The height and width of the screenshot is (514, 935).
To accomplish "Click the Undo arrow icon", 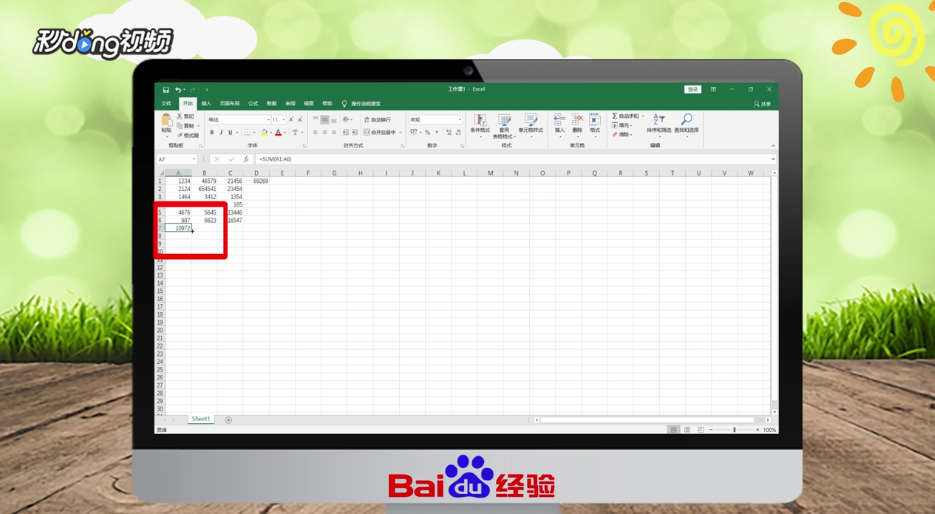I will point(177,90).
